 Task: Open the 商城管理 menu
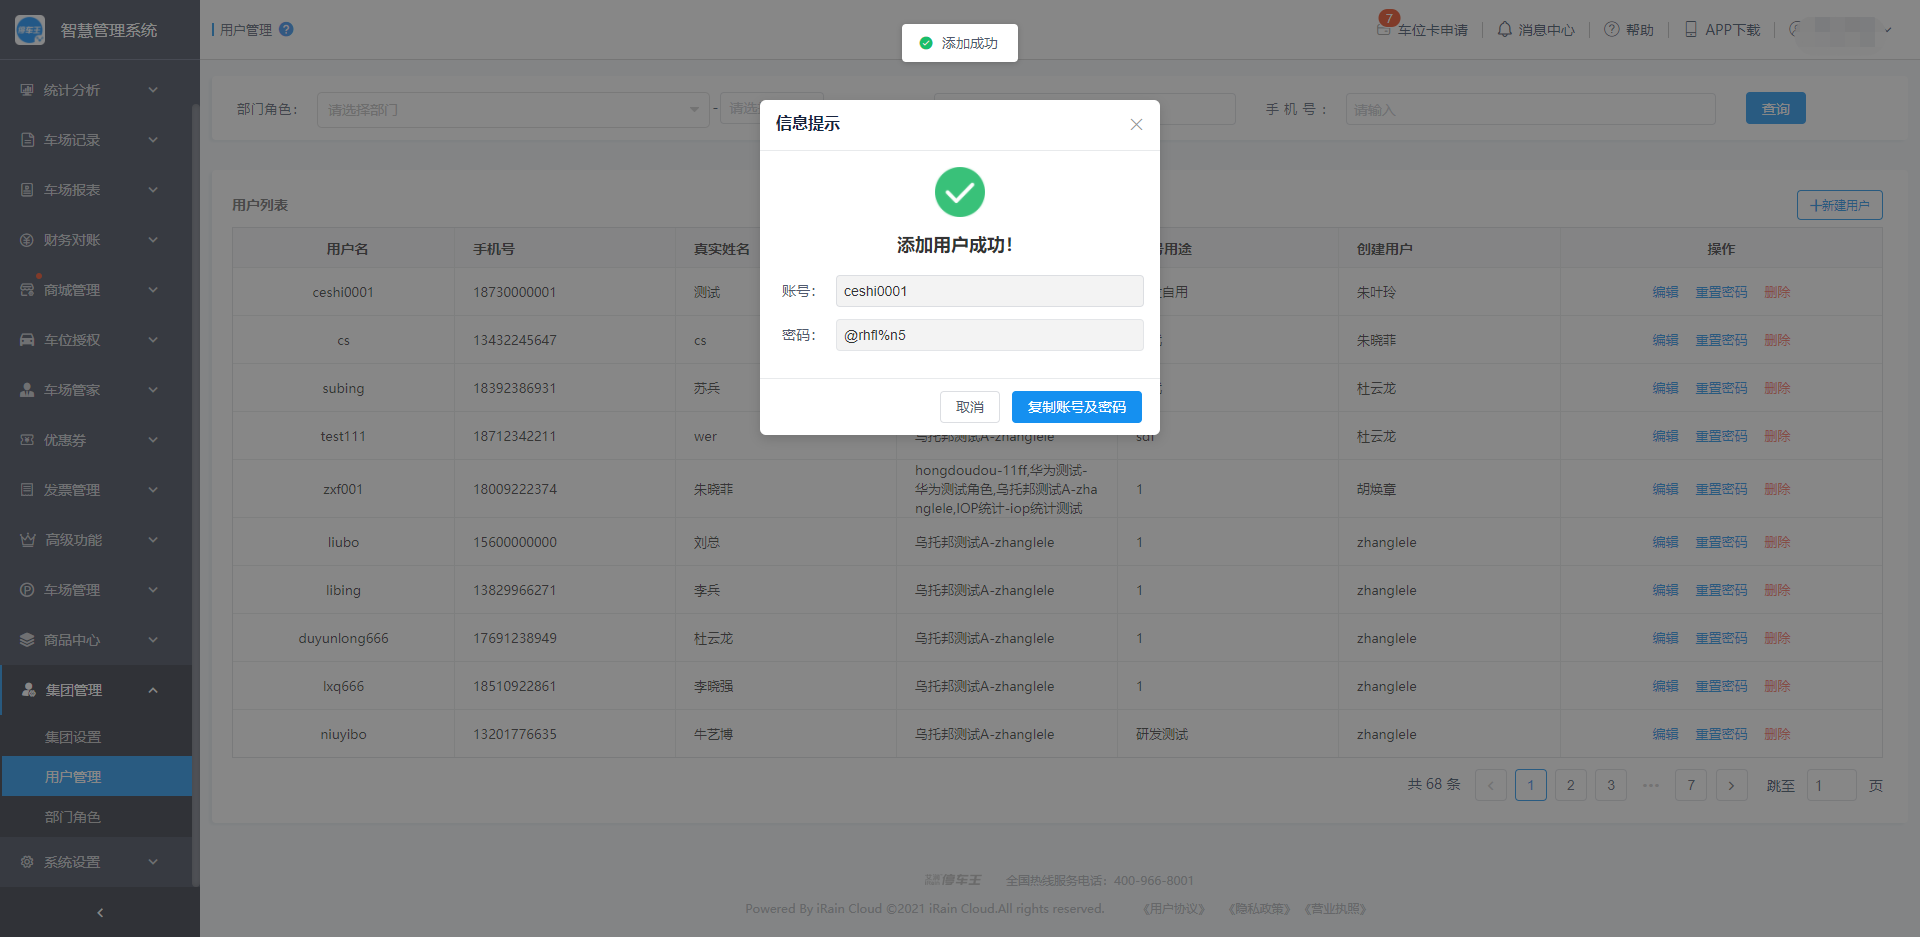tap(96, 290)
